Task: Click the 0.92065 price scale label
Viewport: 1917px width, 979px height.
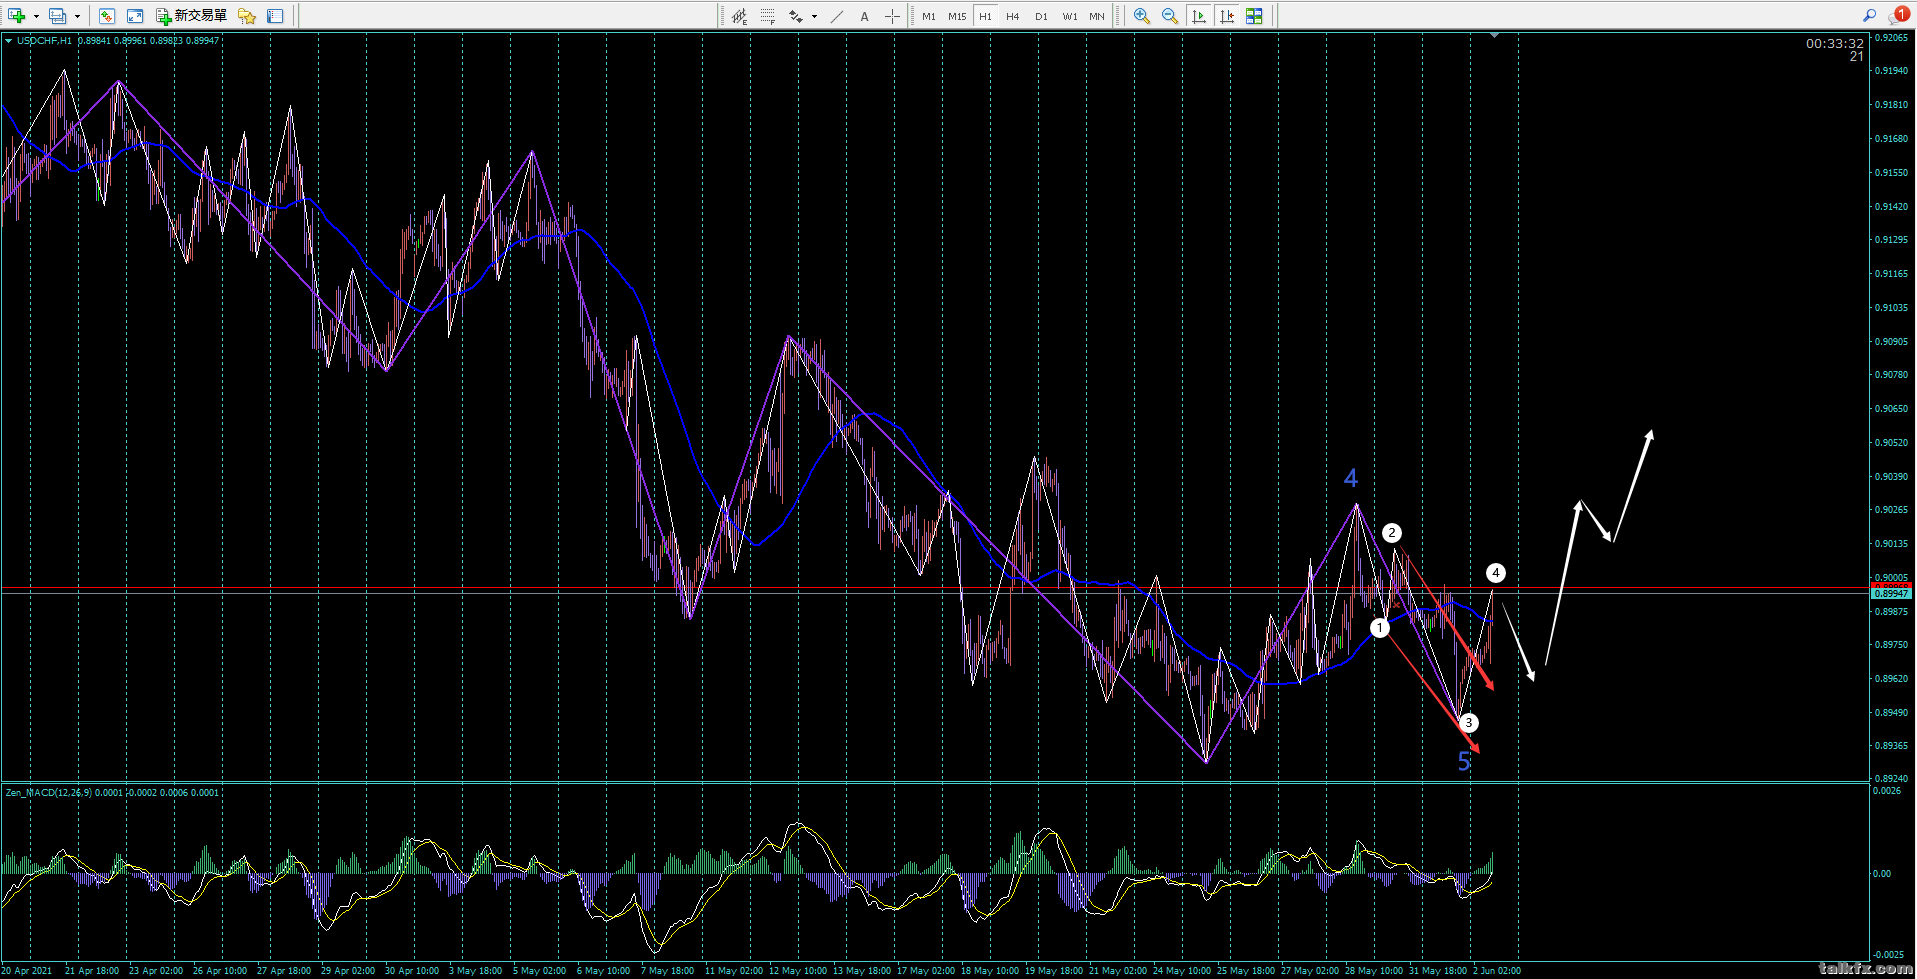Action: [x=1891, y=38]
